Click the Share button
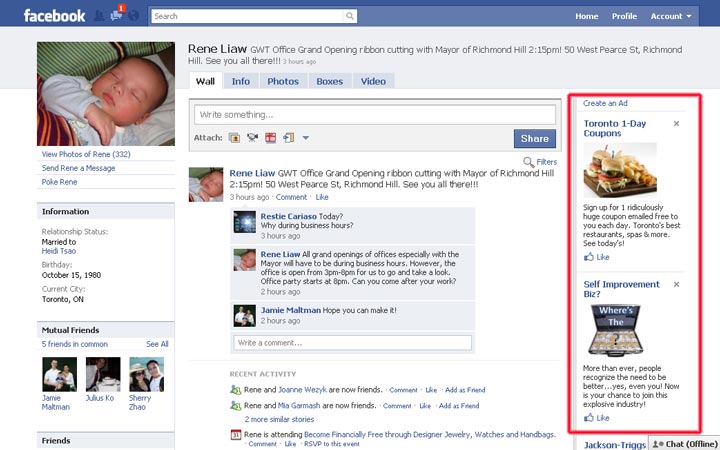The image size is (720, 450). coord(534,138)
